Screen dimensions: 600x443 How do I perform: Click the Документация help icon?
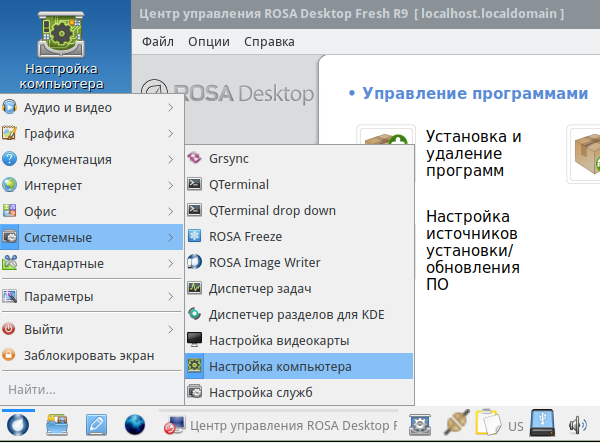pyautogui.click(x=10, y=159)
